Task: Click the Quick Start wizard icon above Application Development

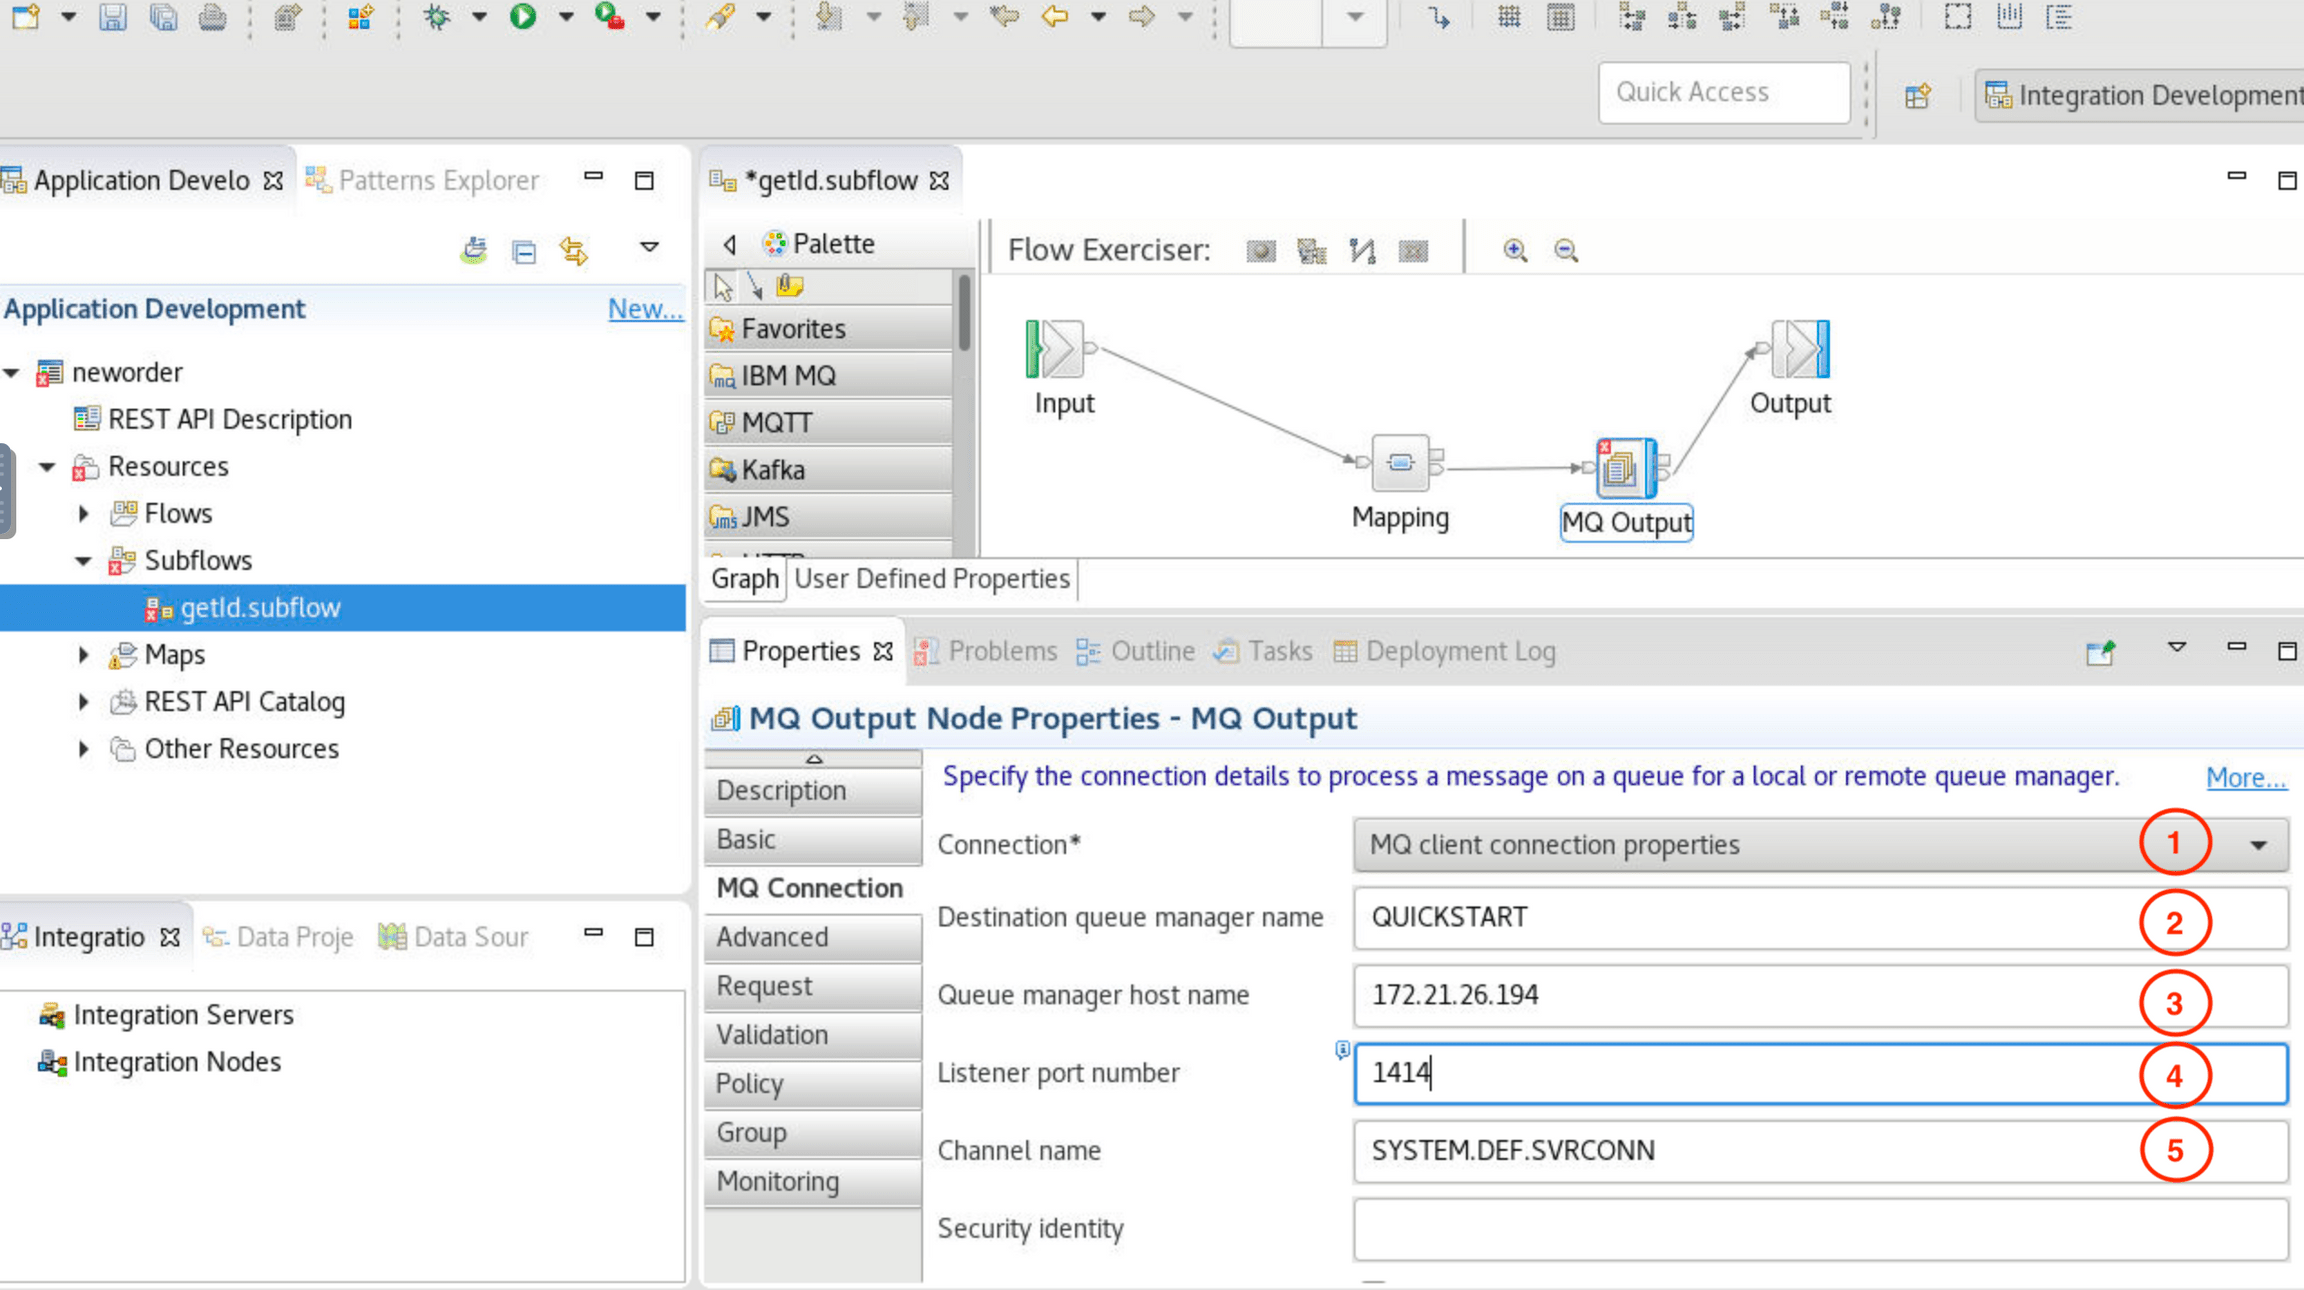Action: 473,250
